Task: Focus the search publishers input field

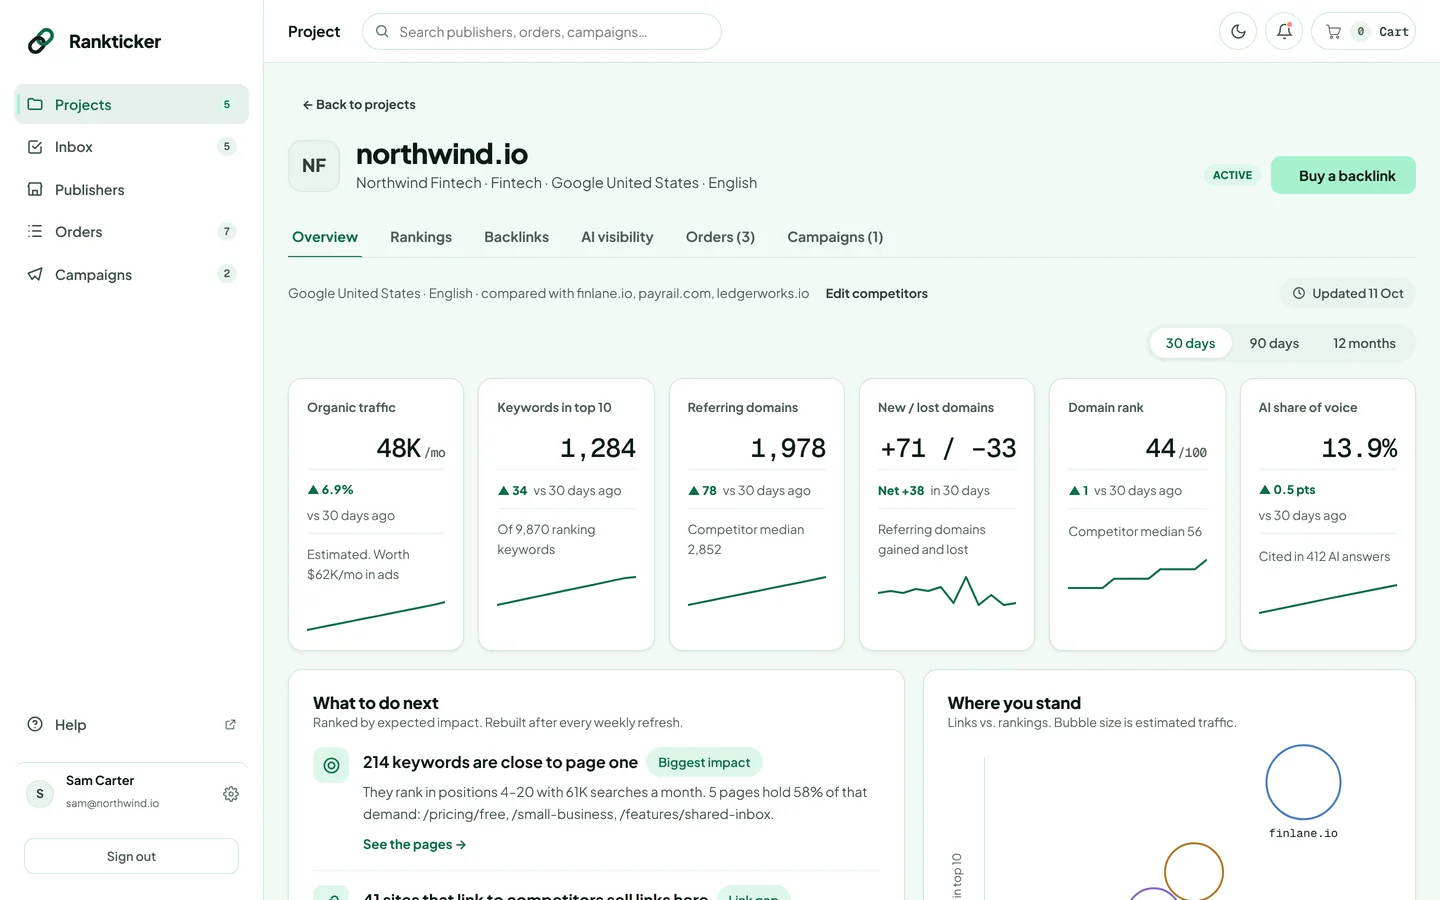Action: coord(542,31)
